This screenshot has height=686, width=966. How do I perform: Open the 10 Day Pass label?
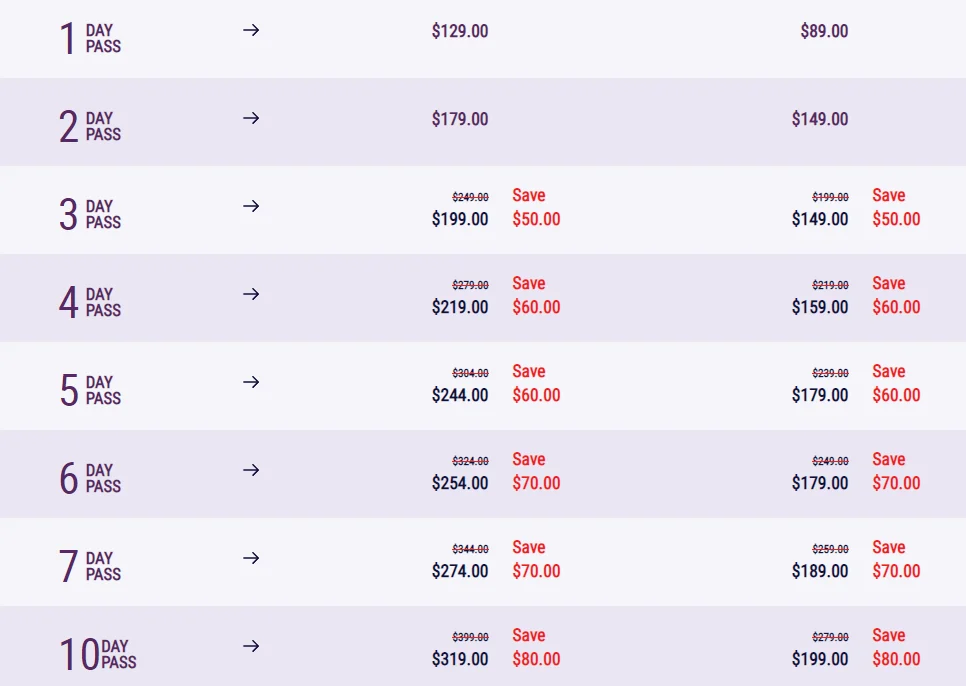(98, 655)
